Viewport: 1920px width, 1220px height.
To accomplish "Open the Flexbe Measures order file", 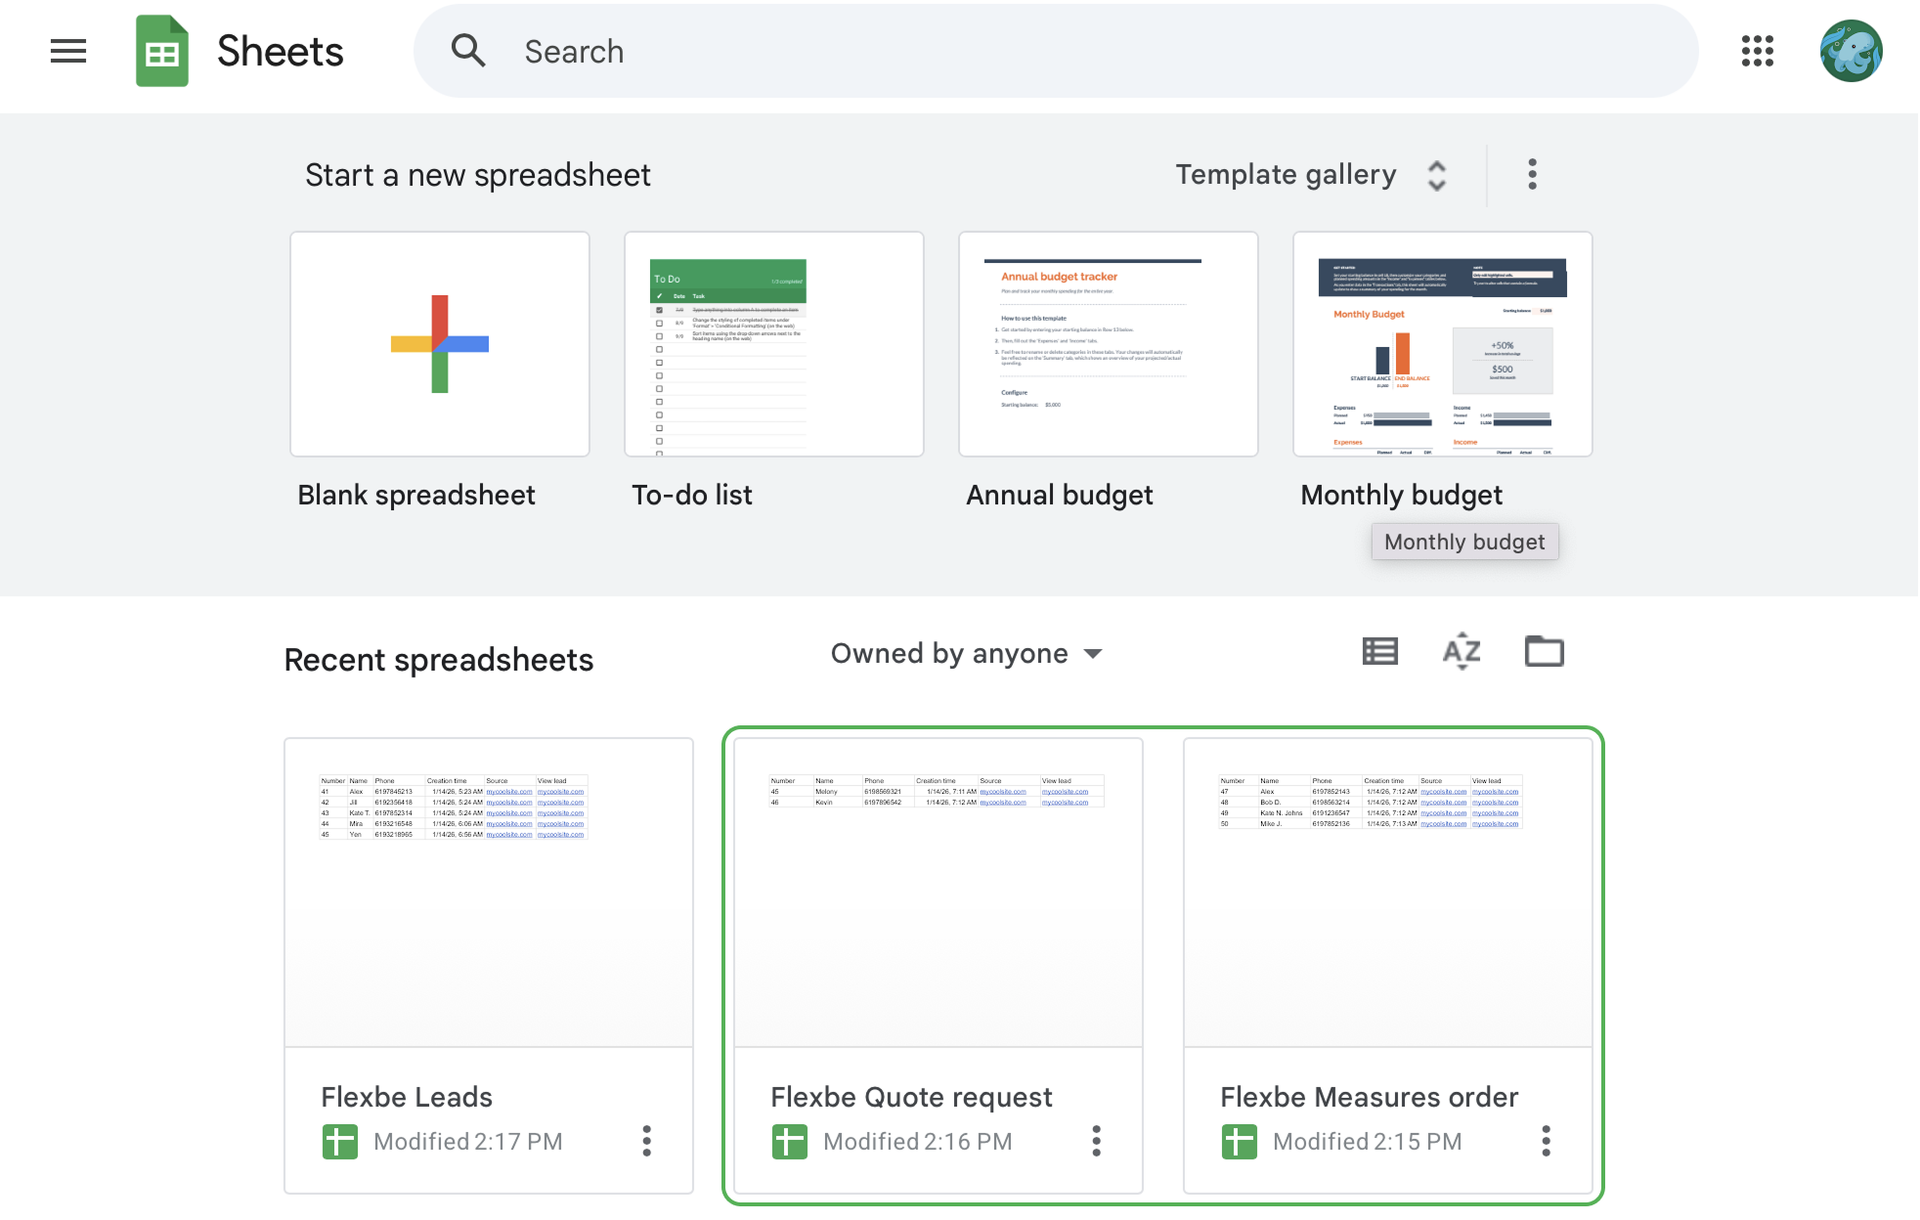I will tap(1388, 893).
